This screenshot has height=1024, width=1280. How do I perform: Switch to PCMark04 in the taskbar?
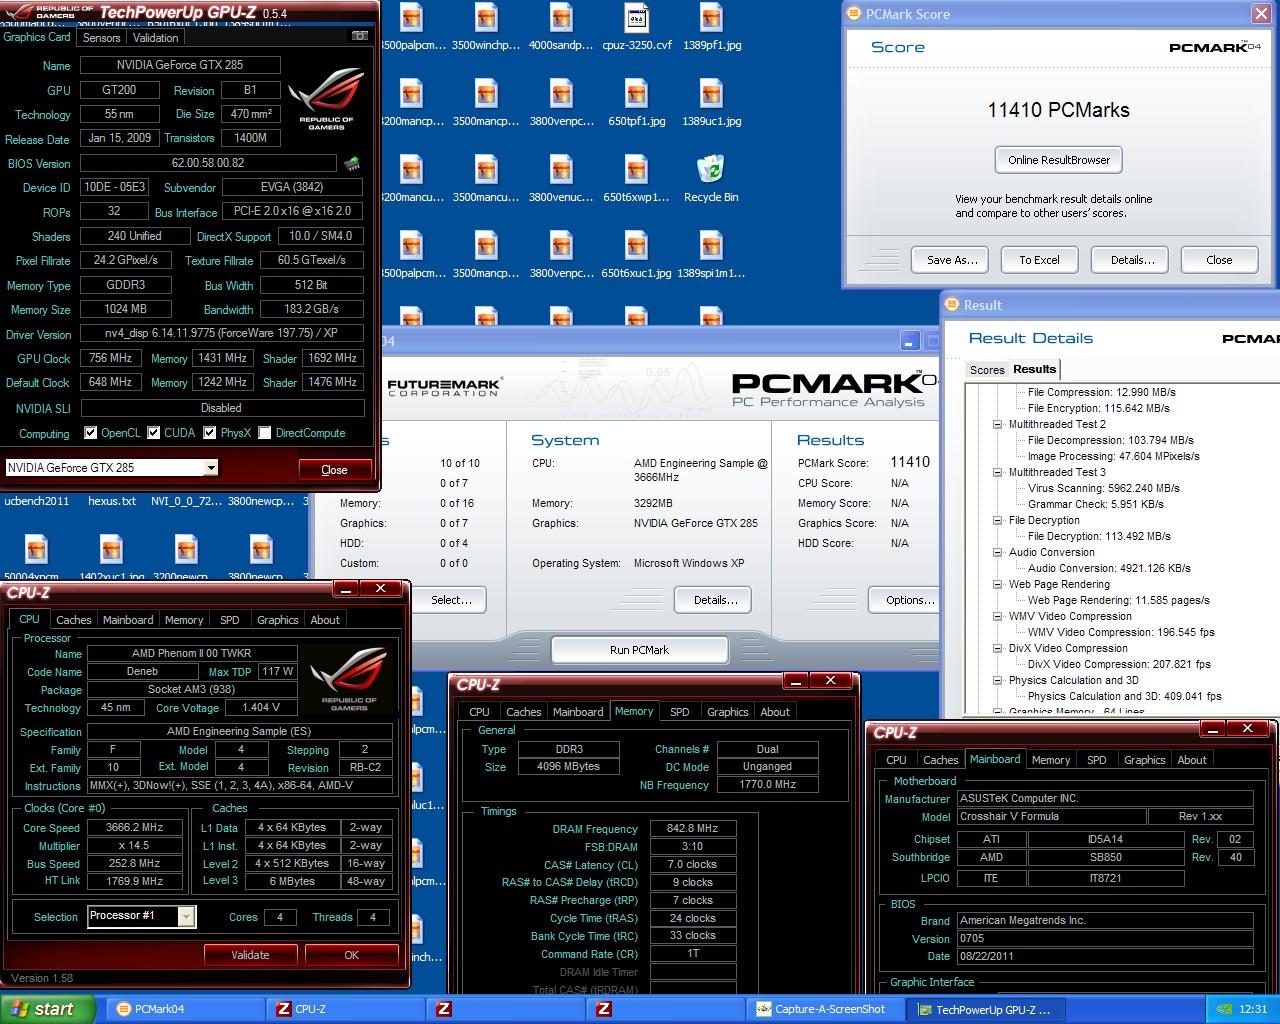tap(185, 1010)
